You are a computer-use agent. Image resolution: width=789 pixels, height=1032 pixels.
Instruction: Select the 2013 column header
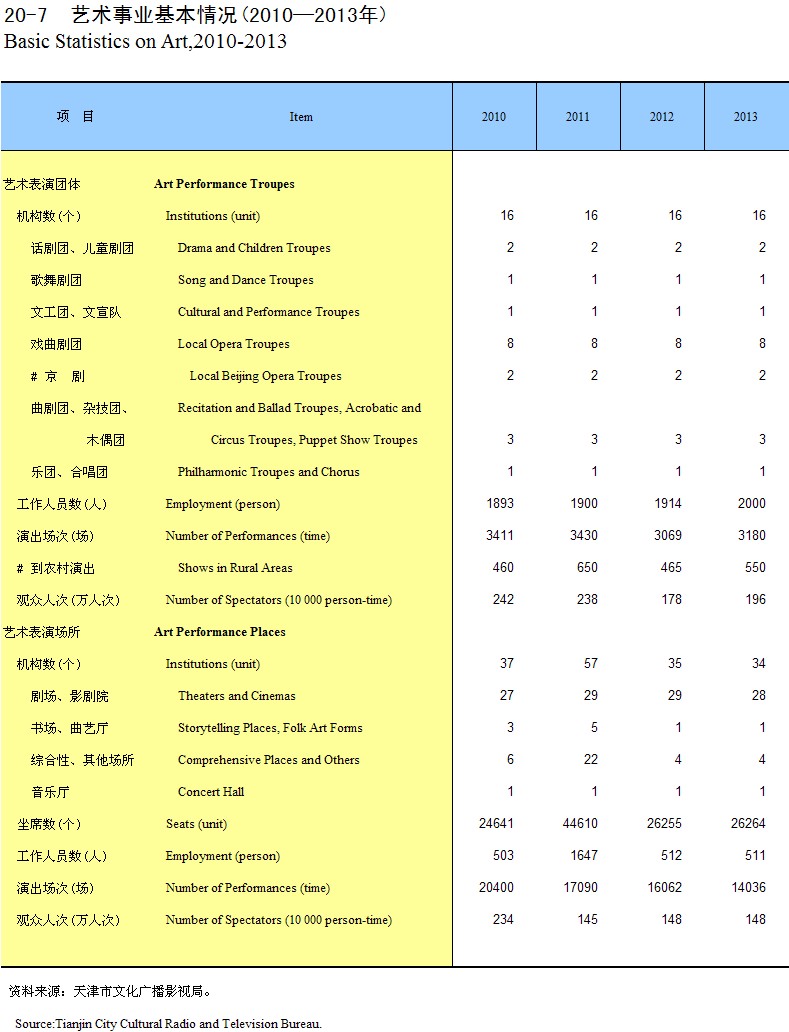(x=746, y=117)
